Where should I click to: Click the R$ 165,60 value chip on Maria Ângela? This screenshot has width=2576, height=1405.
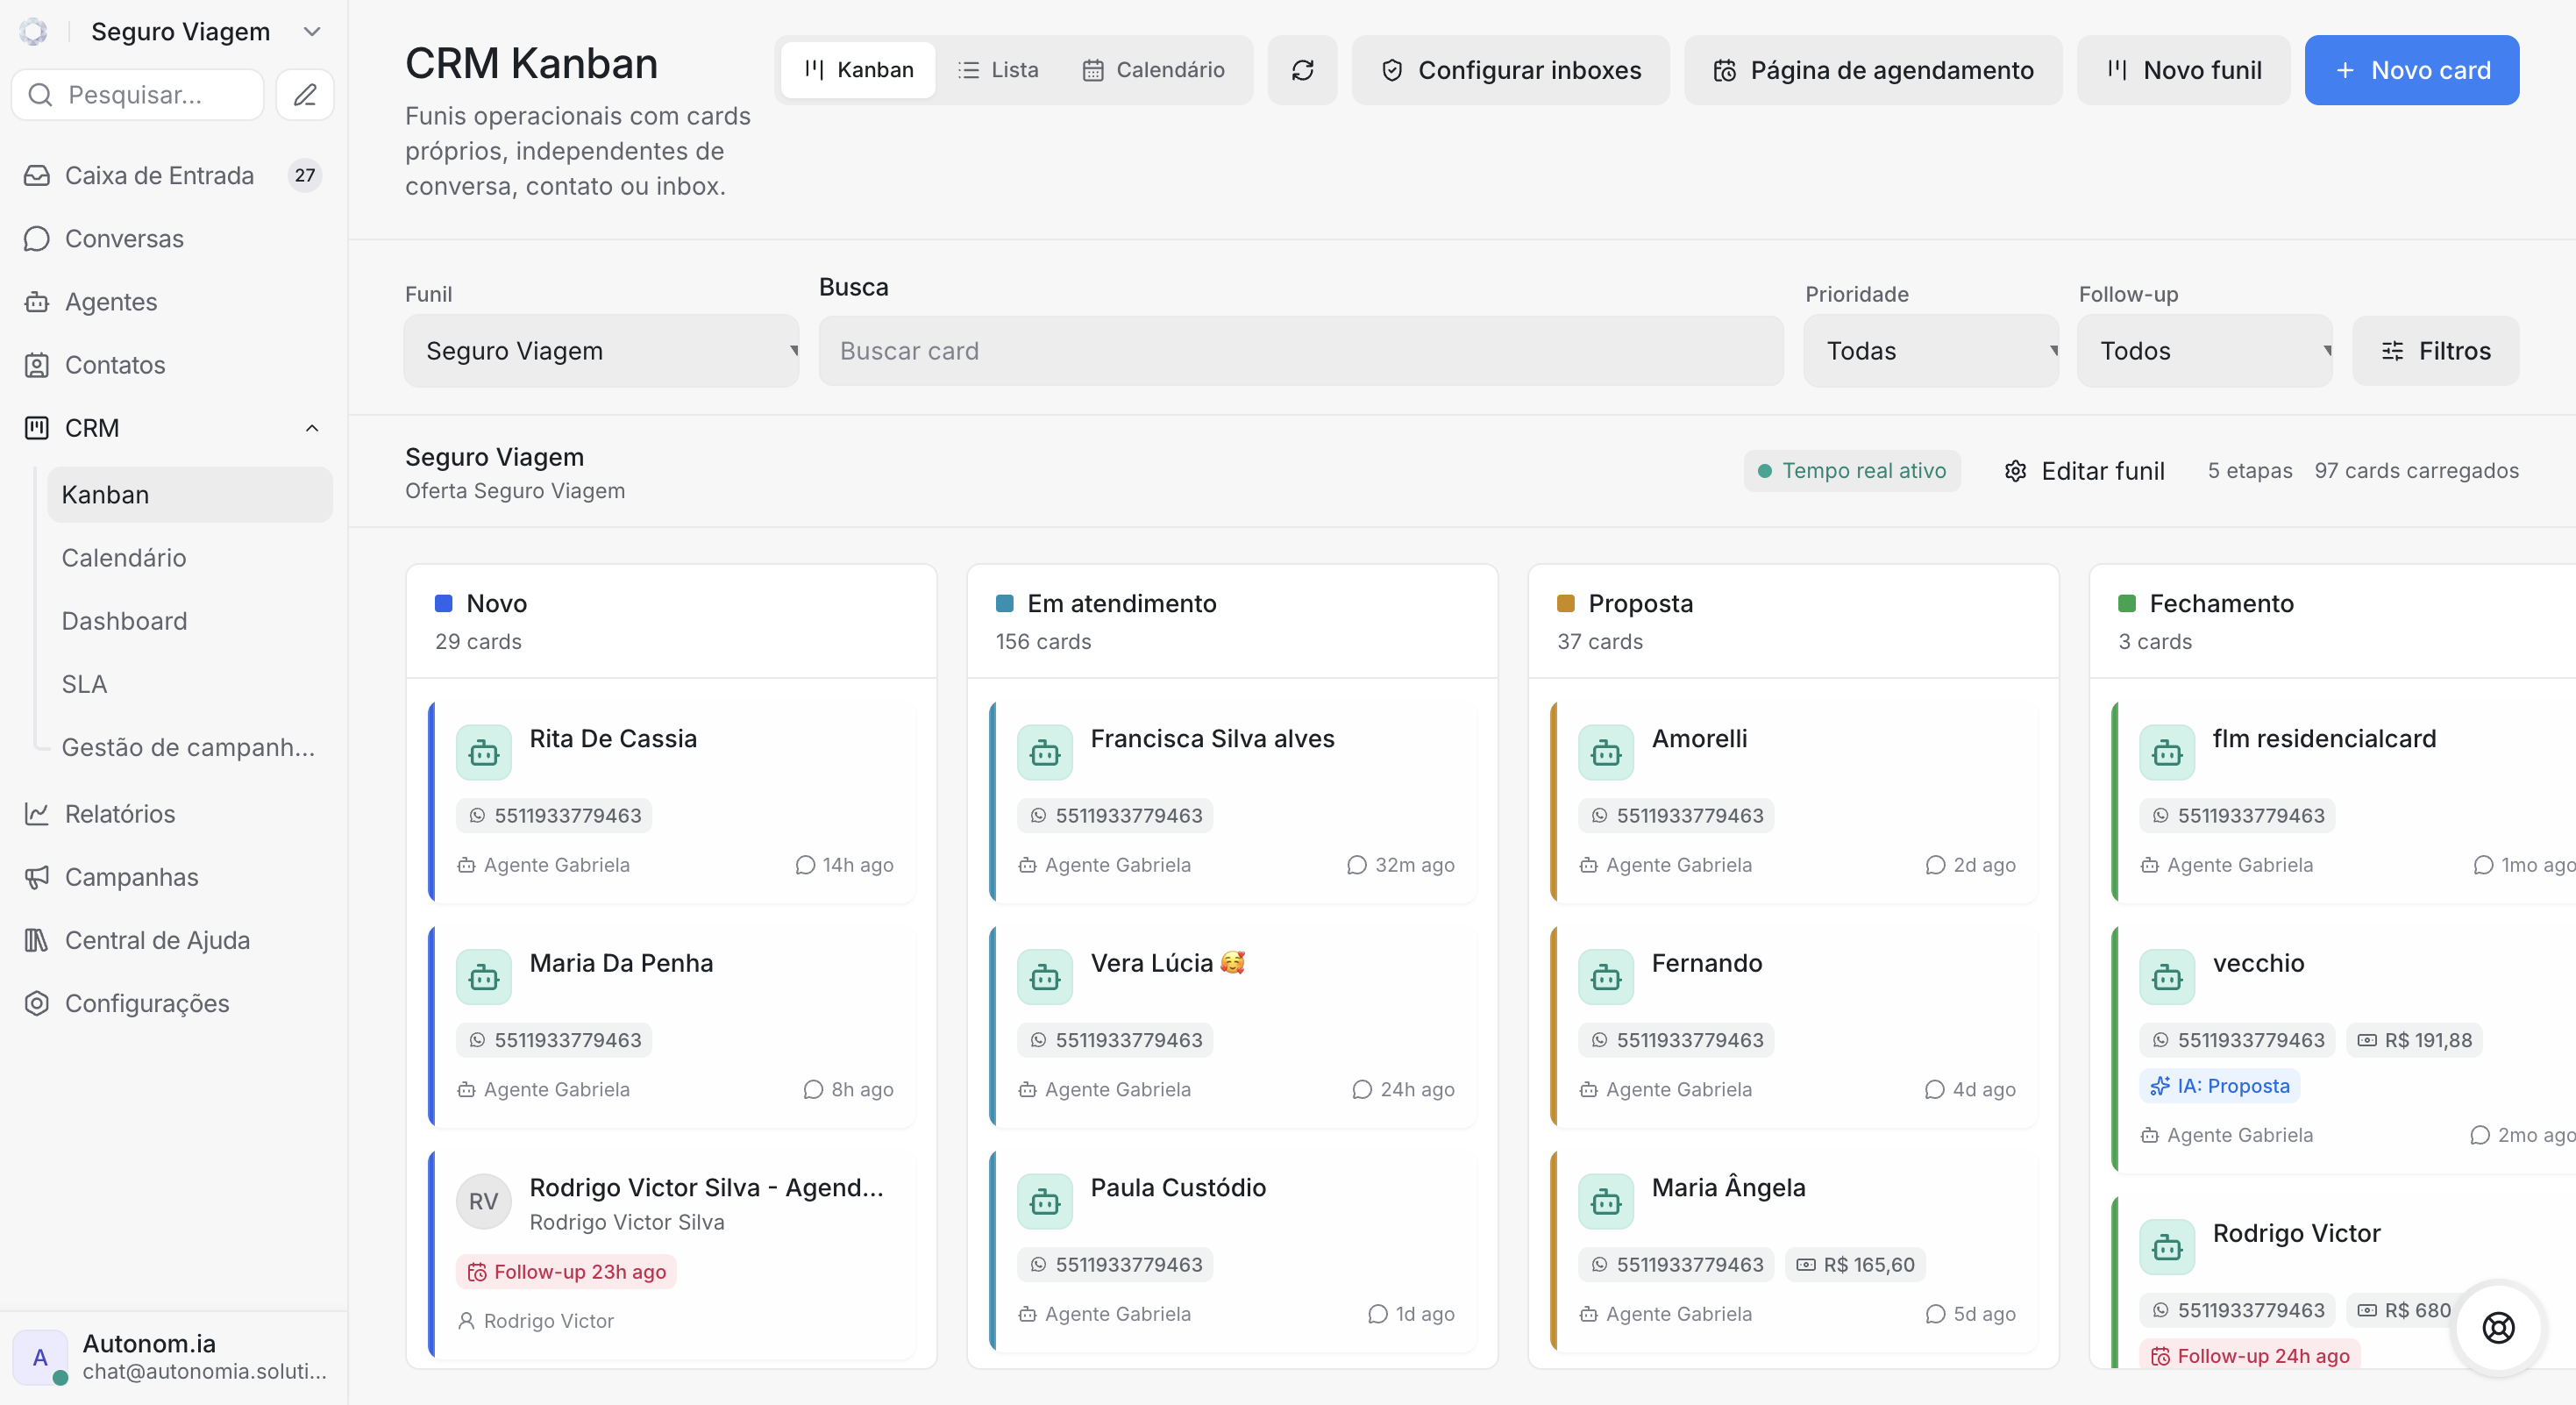(1855, 1265)
